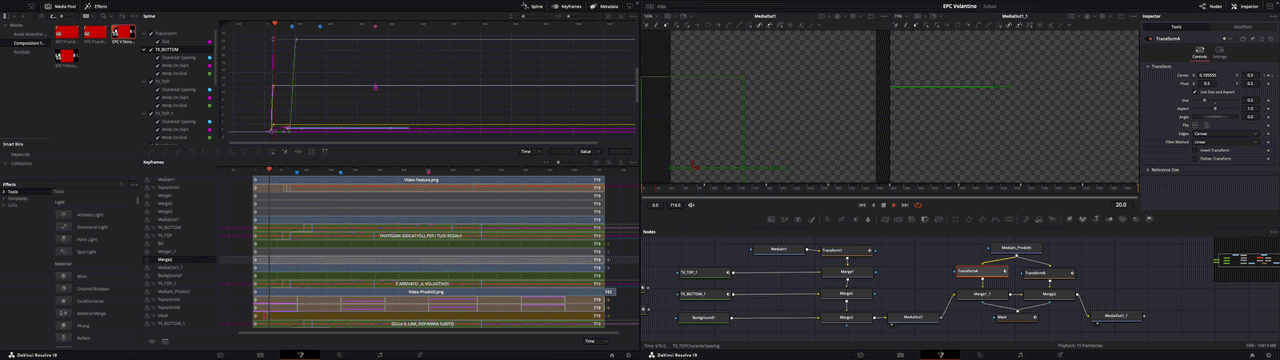Open the Value dropdown below Spline graph
The width and height of the screenshot is (1280, 360).
tap(590, 151)
